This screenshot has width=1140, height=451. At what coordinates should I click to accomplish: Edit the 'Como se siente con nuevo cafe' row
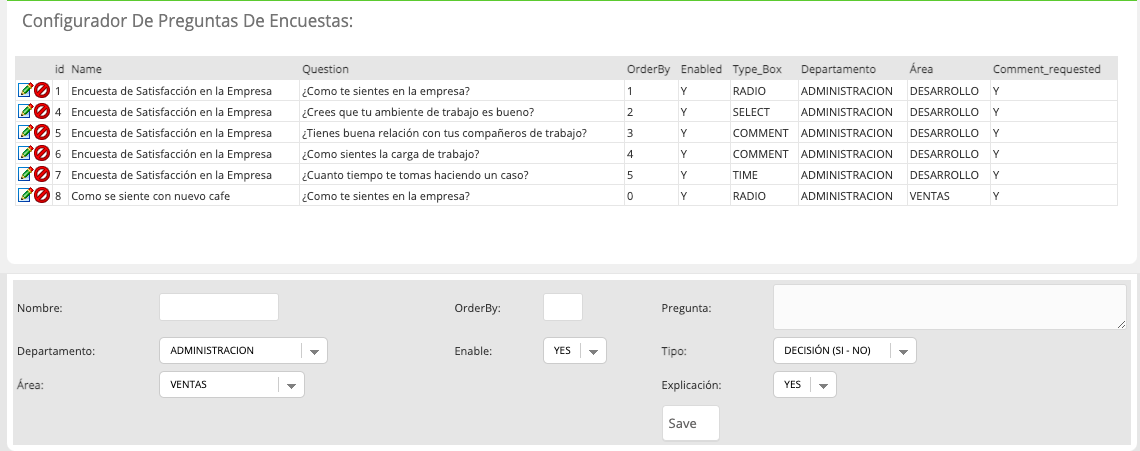coord(25,196)
